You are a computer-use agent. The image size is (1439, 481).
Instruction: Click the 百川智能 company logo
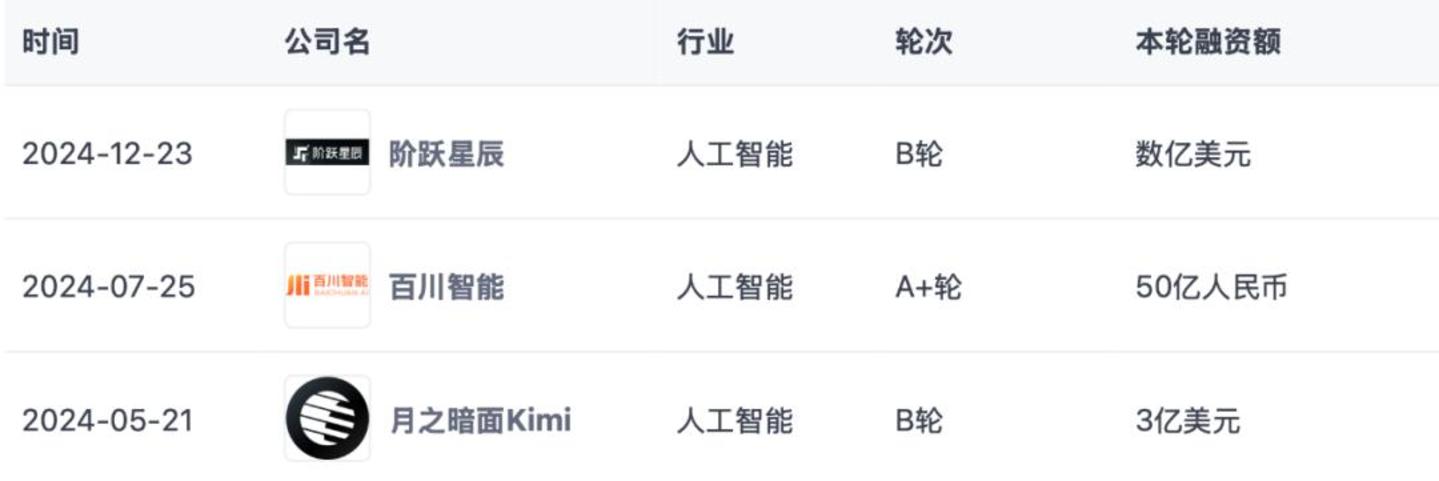(327, 286)
